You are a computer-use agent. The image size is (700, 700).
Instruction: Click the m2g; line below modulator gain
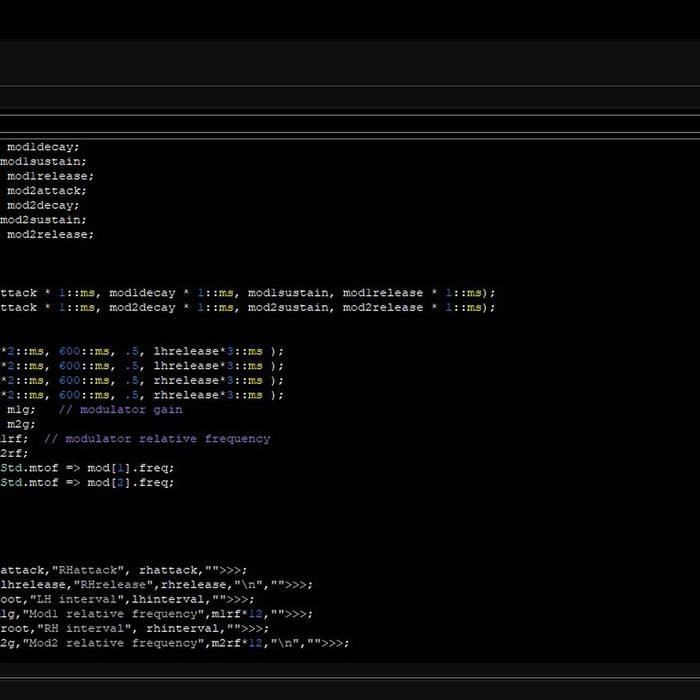click(x=20, y=425)
